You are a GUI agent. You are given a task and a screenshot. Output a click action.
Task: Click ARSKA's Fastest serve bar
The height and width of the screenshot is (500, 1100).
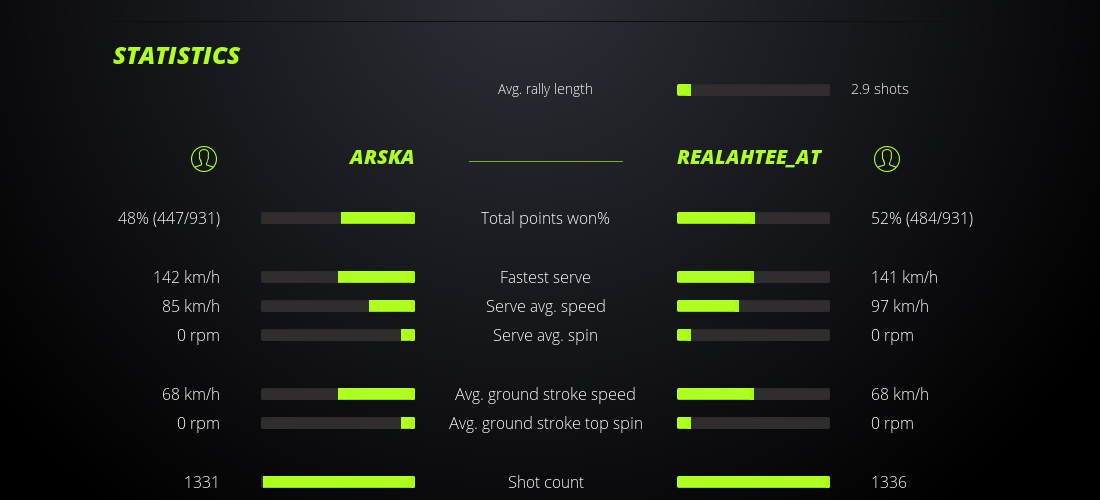(338, 277)
